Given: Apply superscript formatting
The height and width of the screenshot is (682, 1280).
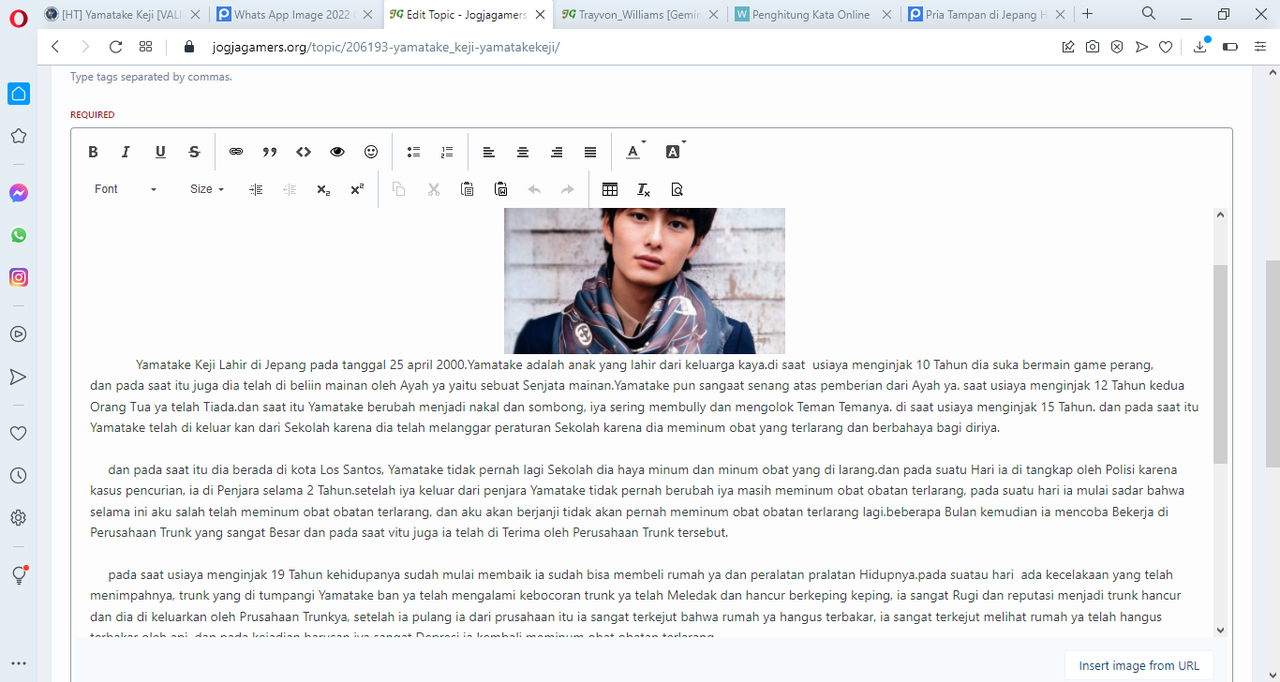Looking at the screenshot, I should (357, 189).
